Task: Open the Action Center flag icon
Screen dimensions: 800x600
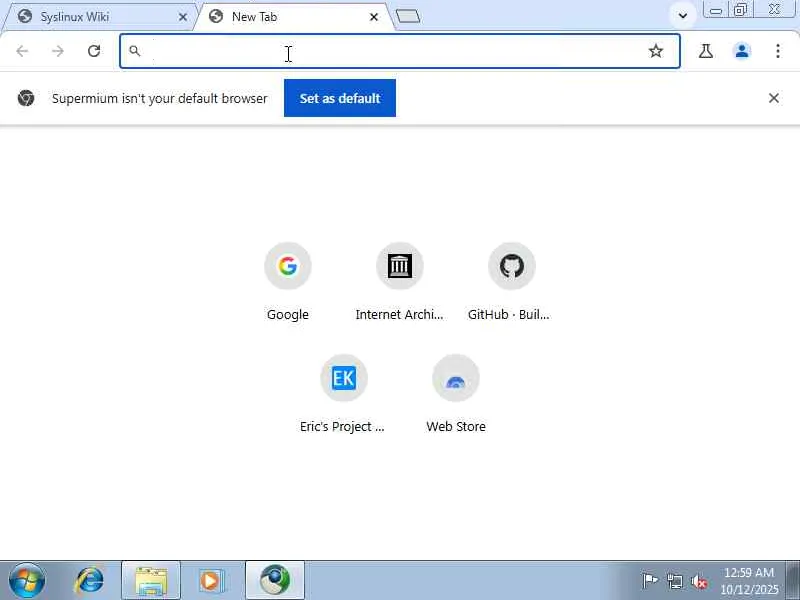Action: (649, 581)
